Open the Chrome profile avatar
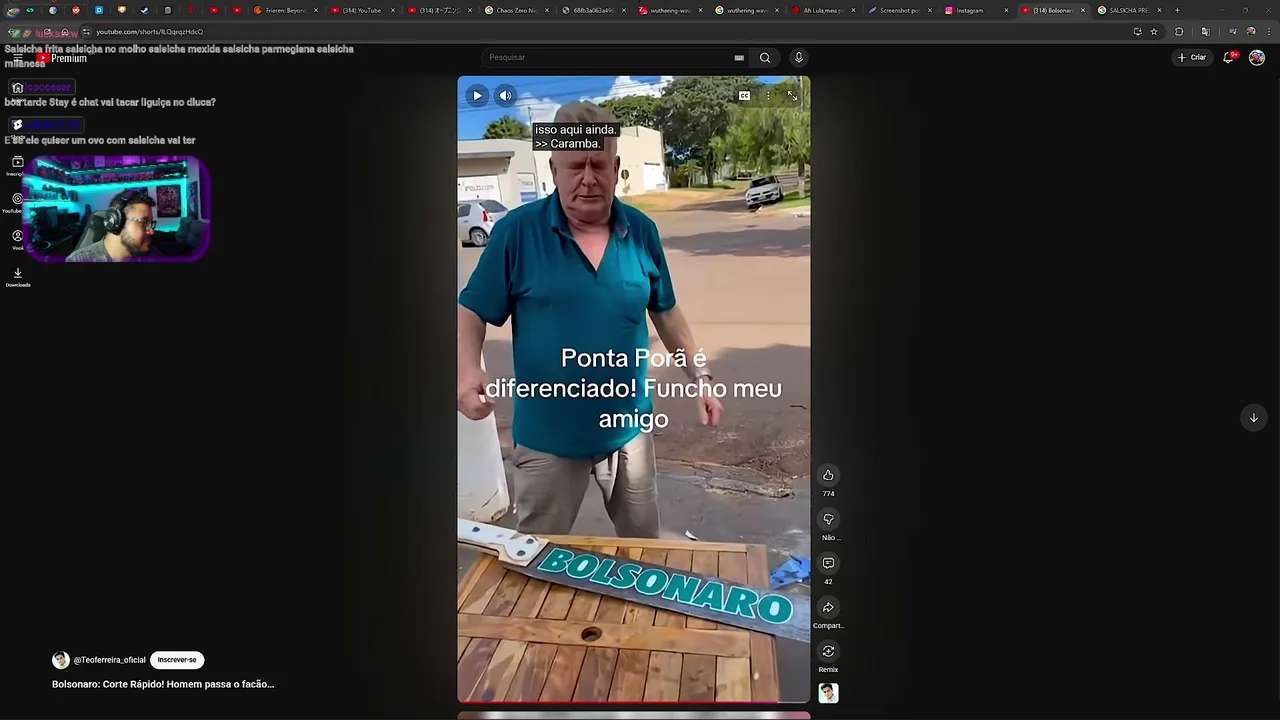Viewport: 1280px width, 720px height. click(1251, 32)
